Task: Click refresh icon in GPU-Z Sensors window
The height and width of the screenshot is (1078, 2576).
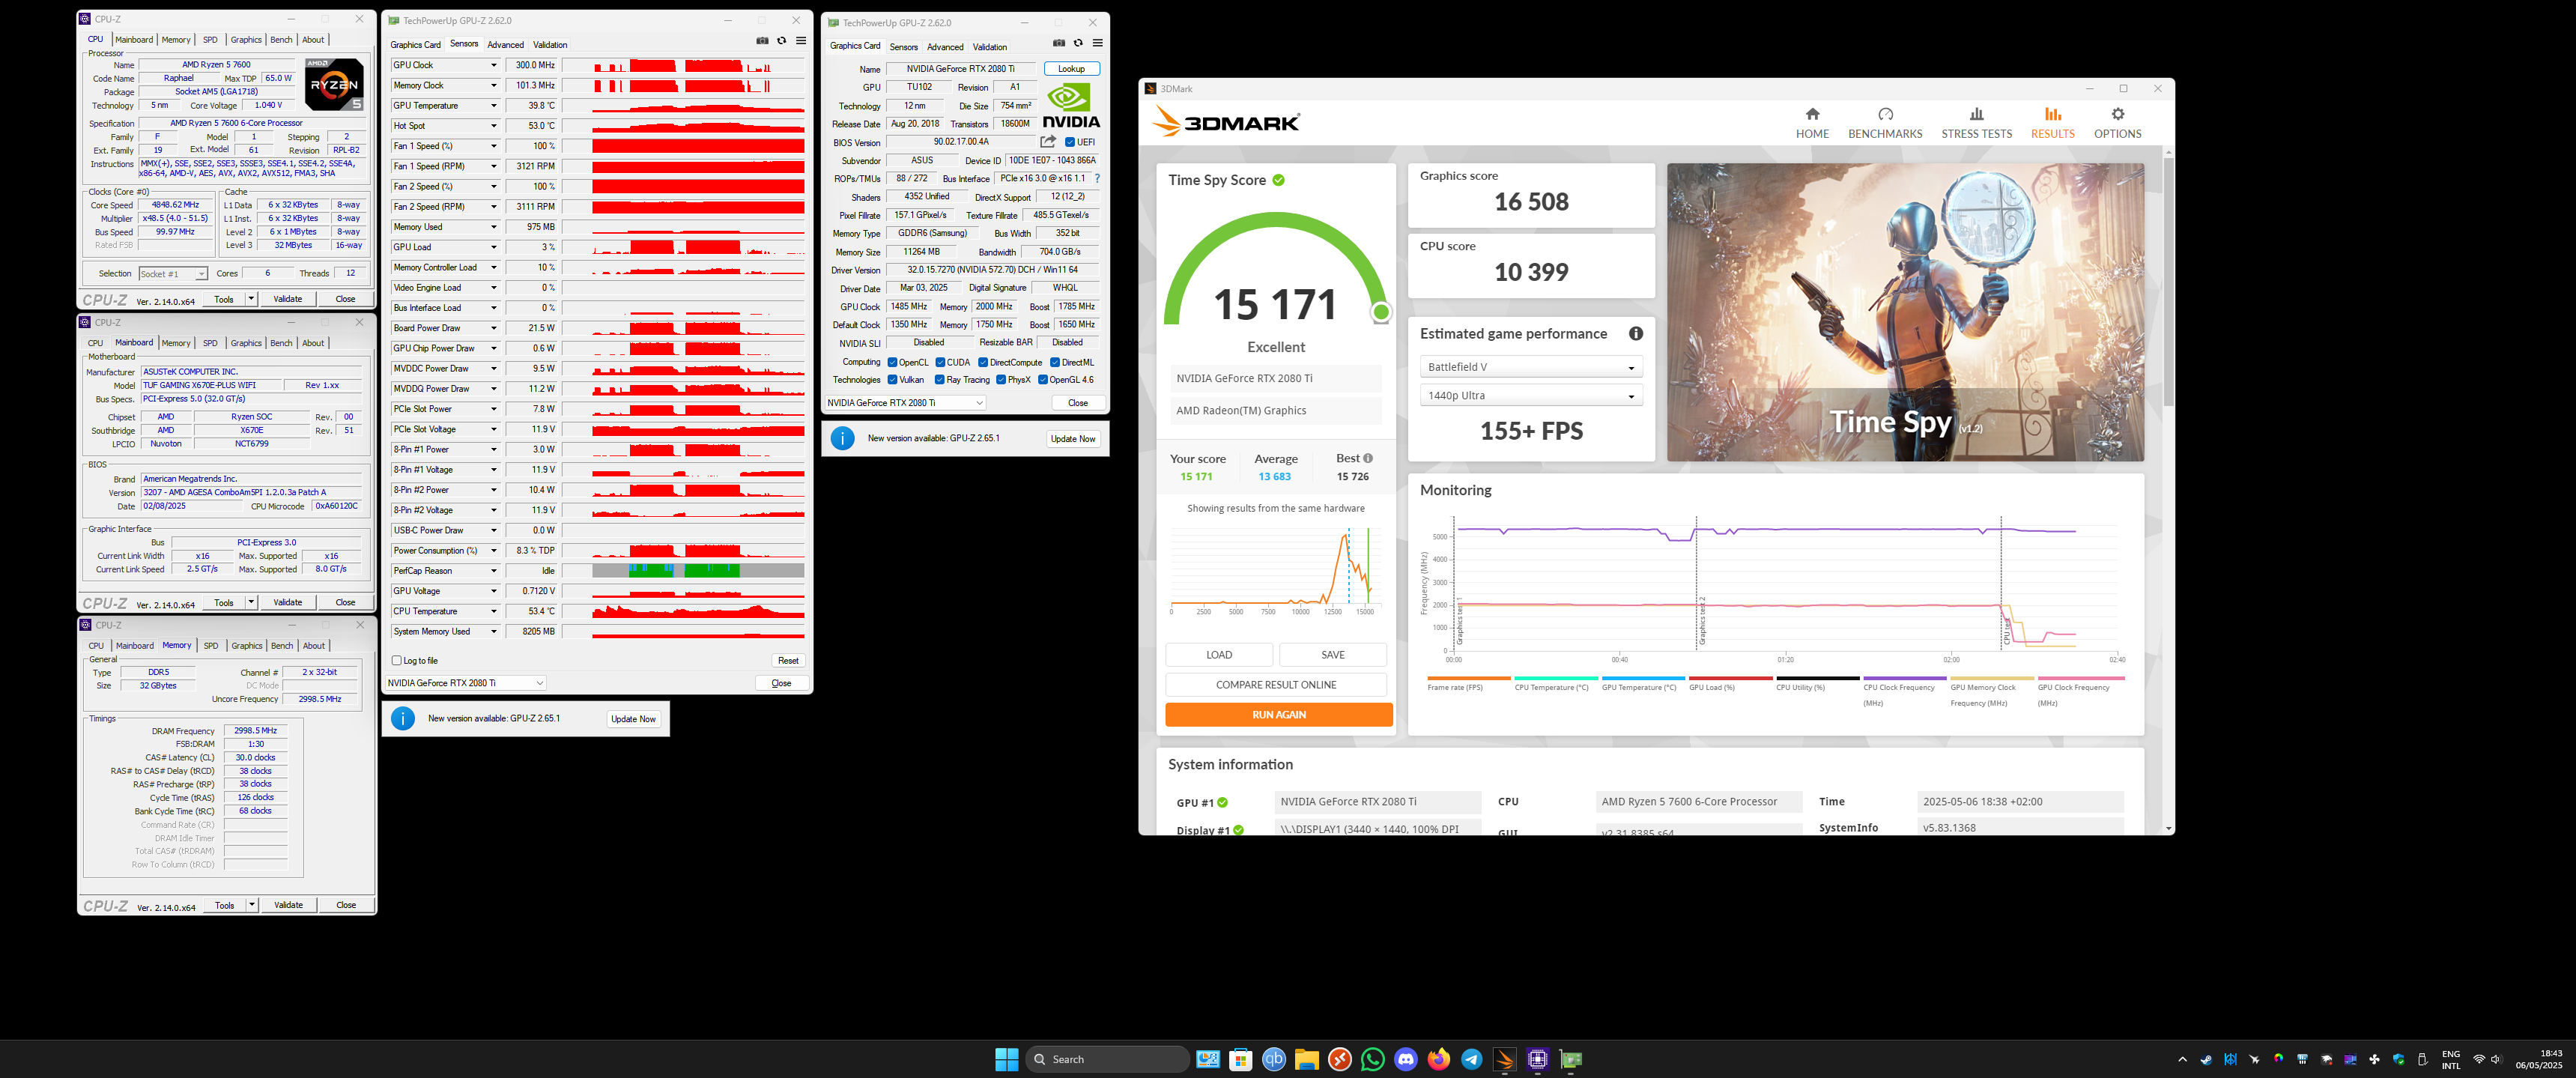Action: [782, 41]
